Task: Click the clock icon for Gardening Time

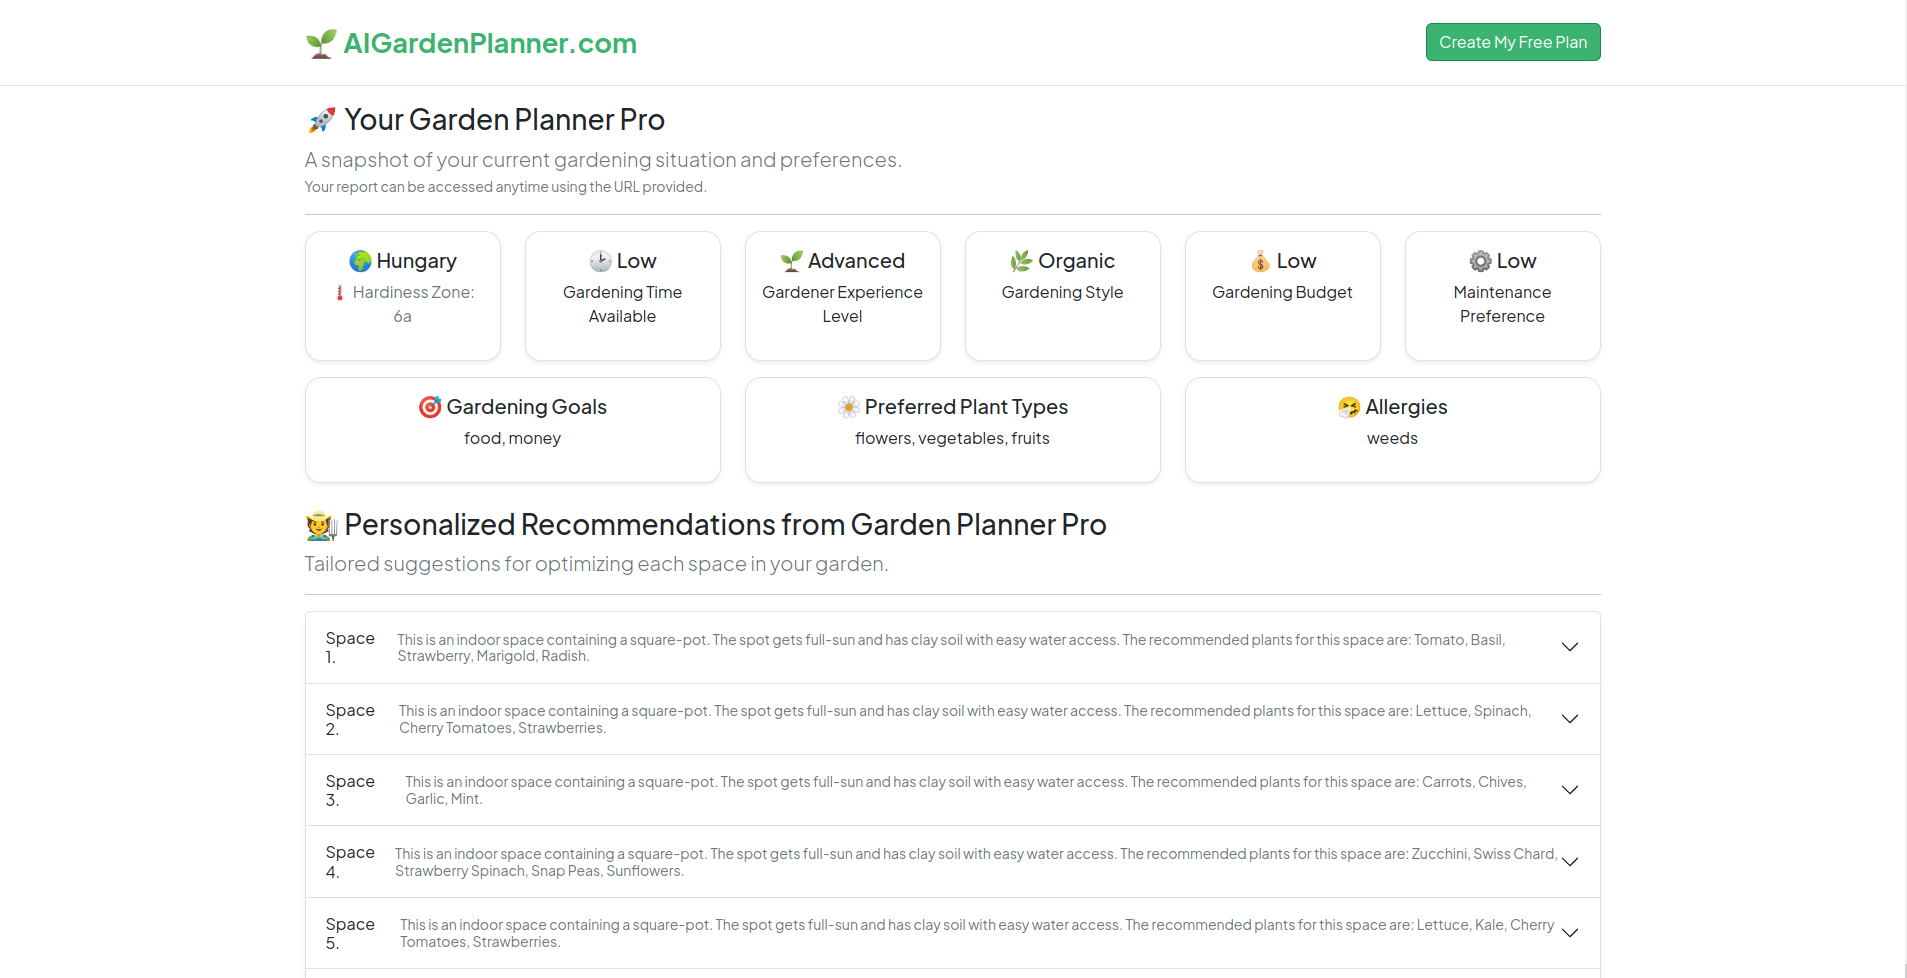Action: pos(600,262)
